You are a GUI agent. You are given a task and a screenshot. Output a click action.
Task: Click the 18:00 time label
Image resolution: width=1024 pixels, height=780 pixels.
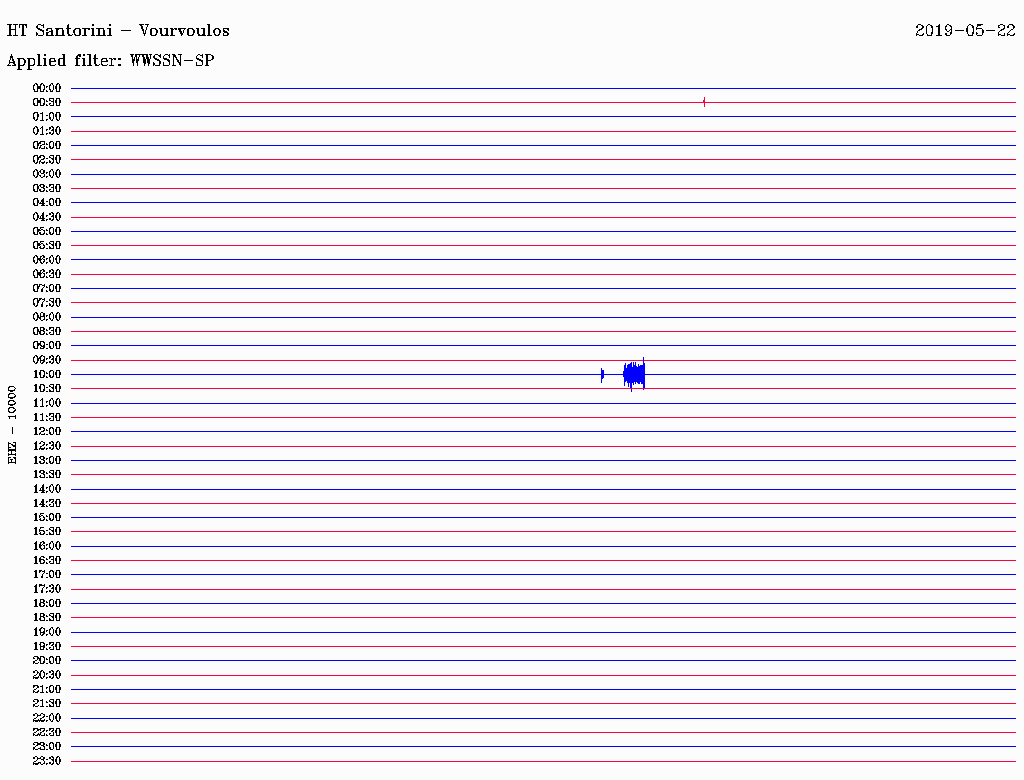[47, 604]
